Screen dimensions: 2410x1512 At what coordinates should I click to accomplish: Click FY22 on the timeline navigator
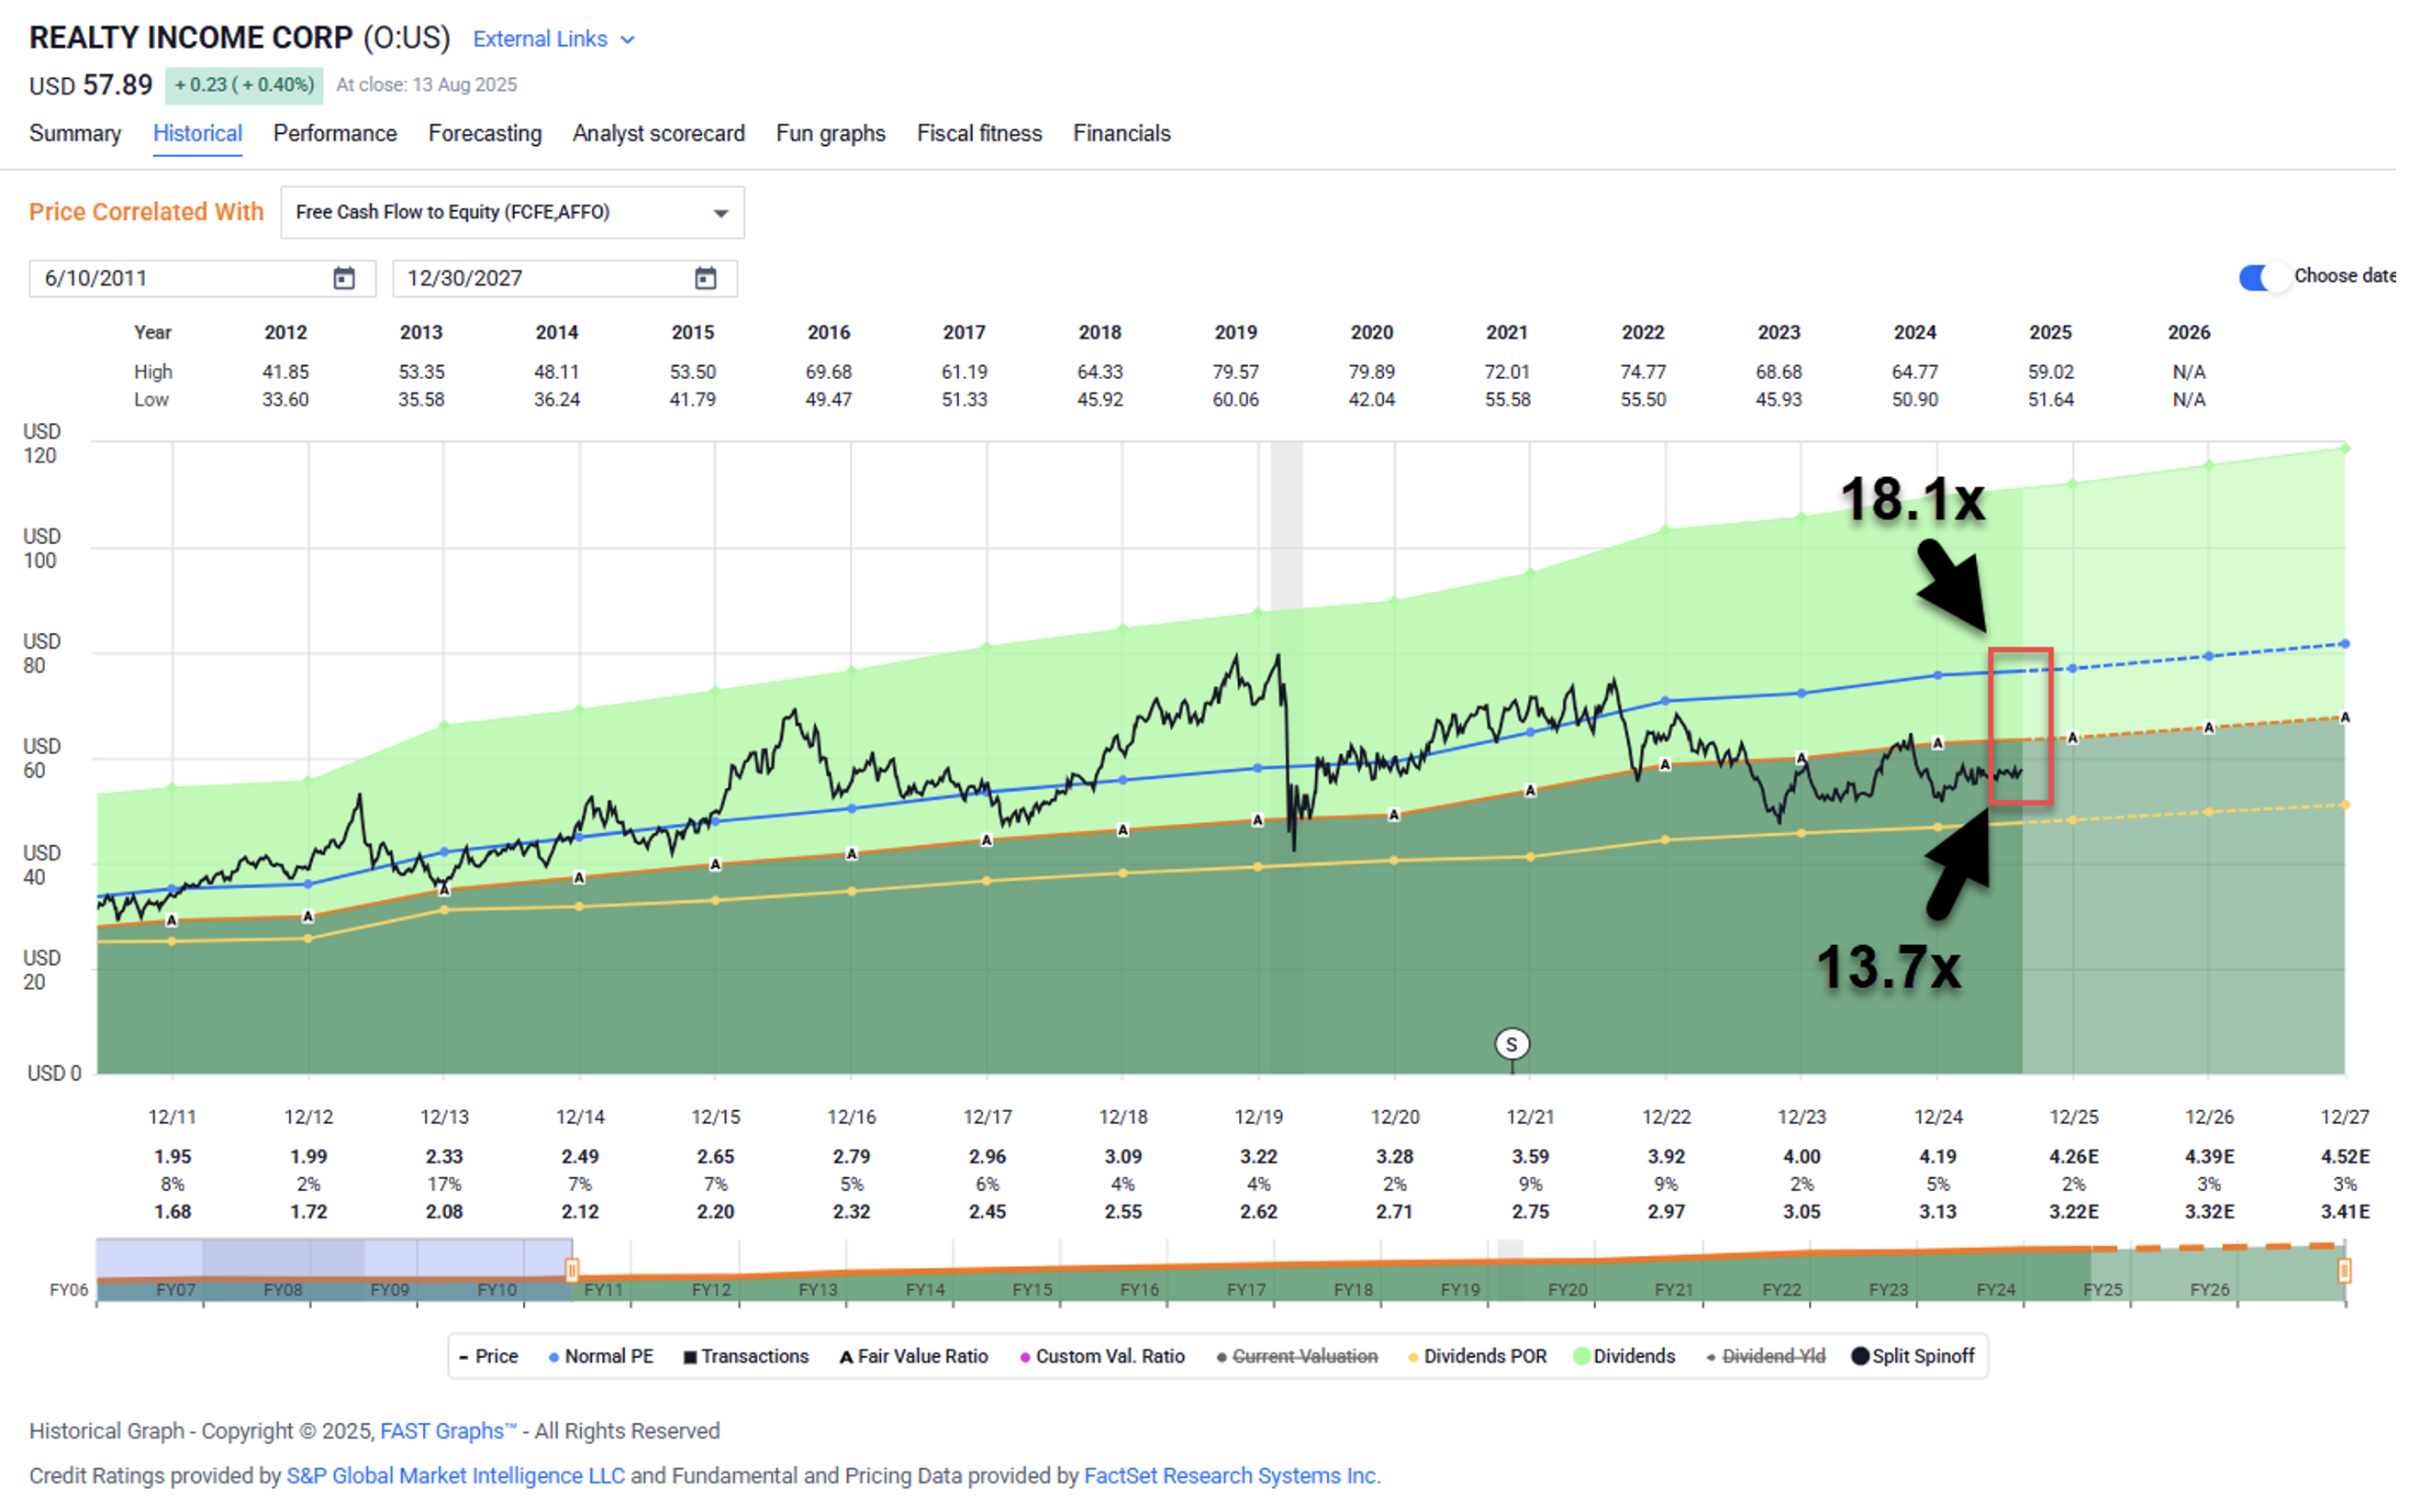tap(1781, 1290)
